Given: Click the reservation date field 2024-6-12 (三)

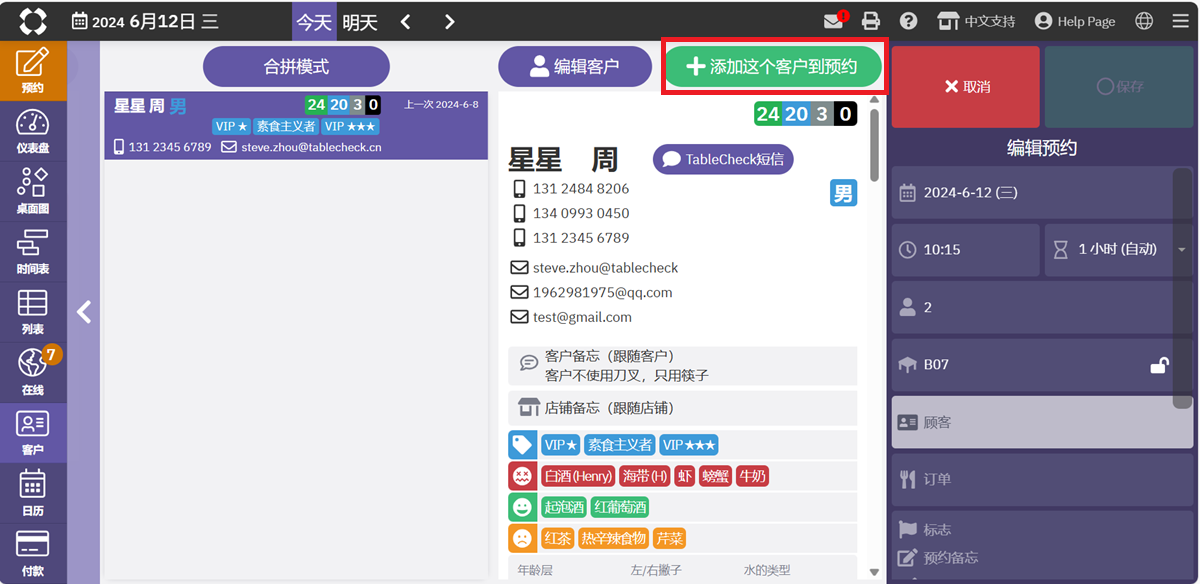Looking at the screenshot, I should 1041,192.
